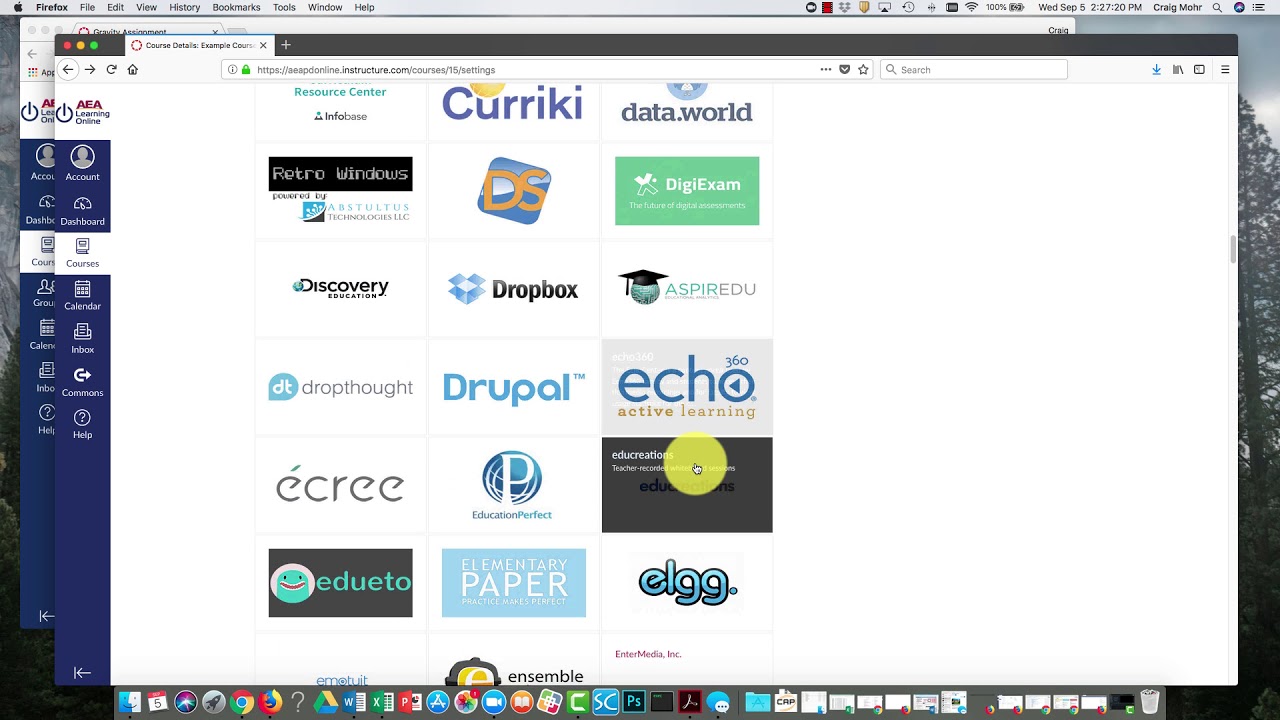The width and height of the screenshot is (1280, 720).
Task: Click the Firefox Search field
Action: pyautogui.click(x=974, y=69)
